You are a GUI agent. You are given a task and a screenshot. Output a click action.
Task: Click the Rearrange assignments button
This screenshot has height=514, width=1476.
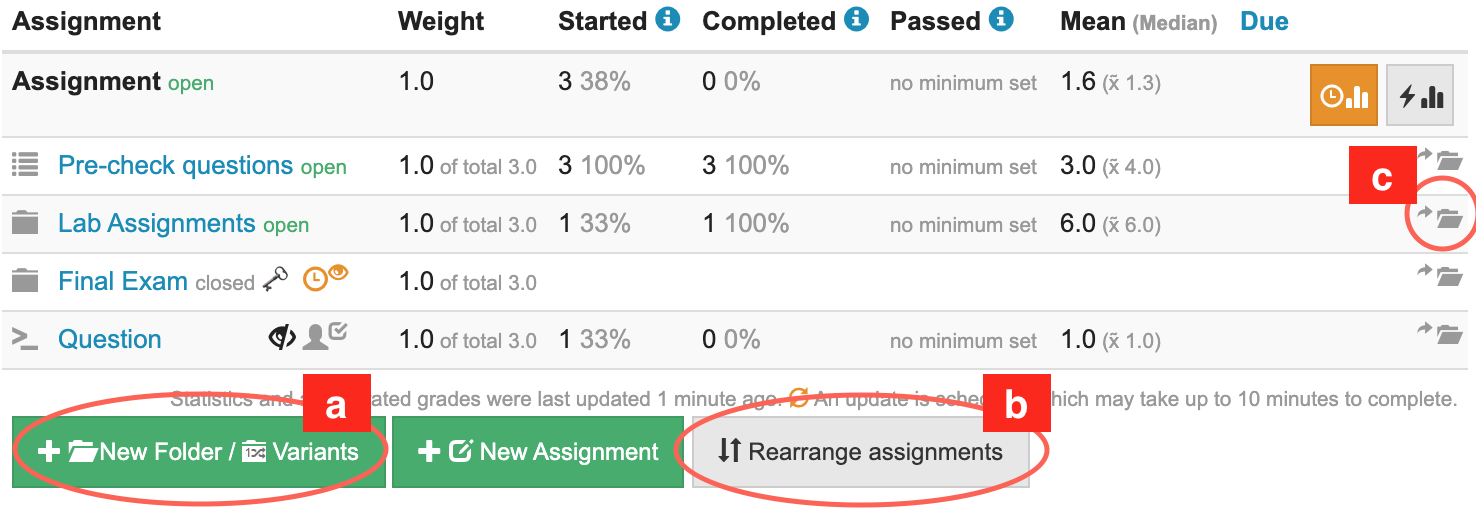click(861, 452)
